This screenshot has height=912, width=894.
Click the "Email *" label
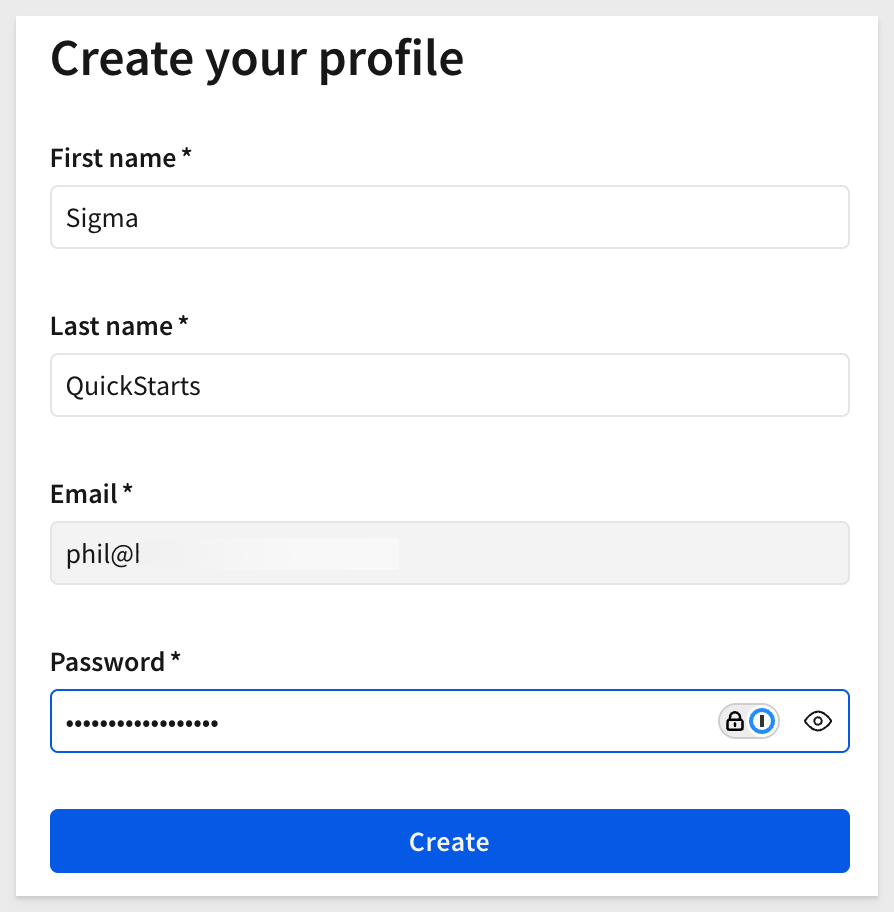point(91,494)
